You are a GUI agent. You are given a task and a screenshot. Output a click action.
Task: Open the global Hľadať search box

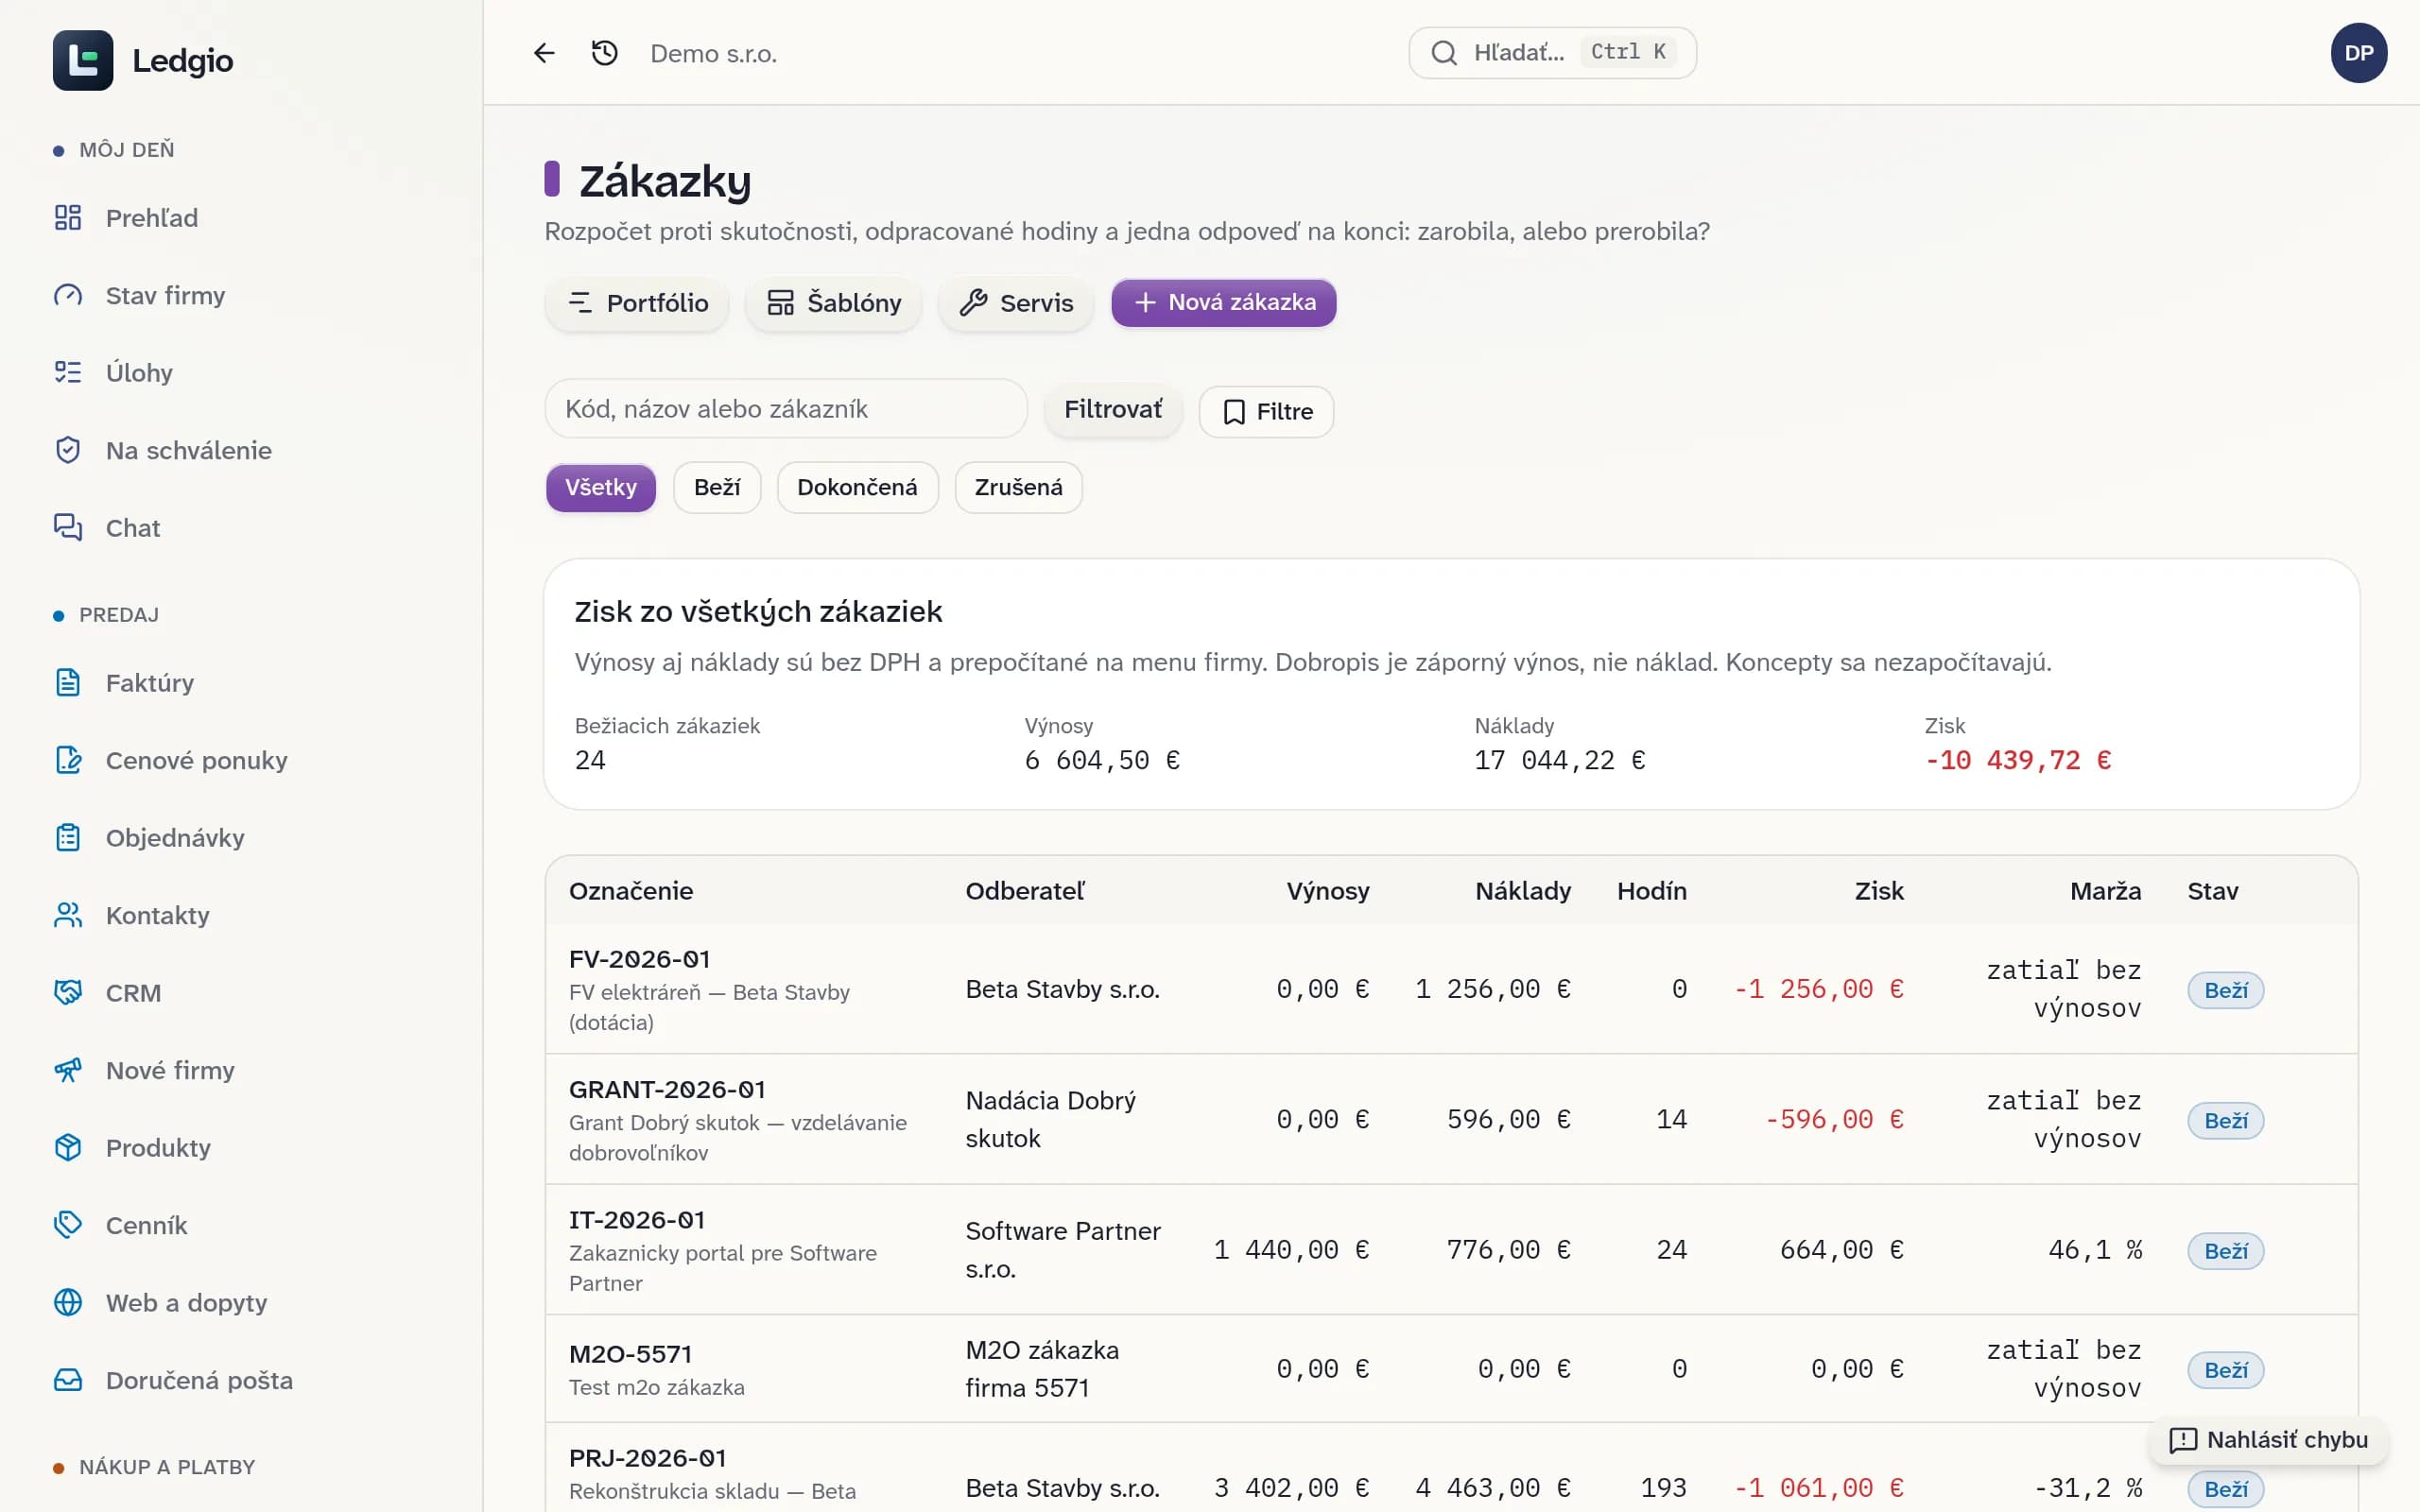coord(1552,53)
